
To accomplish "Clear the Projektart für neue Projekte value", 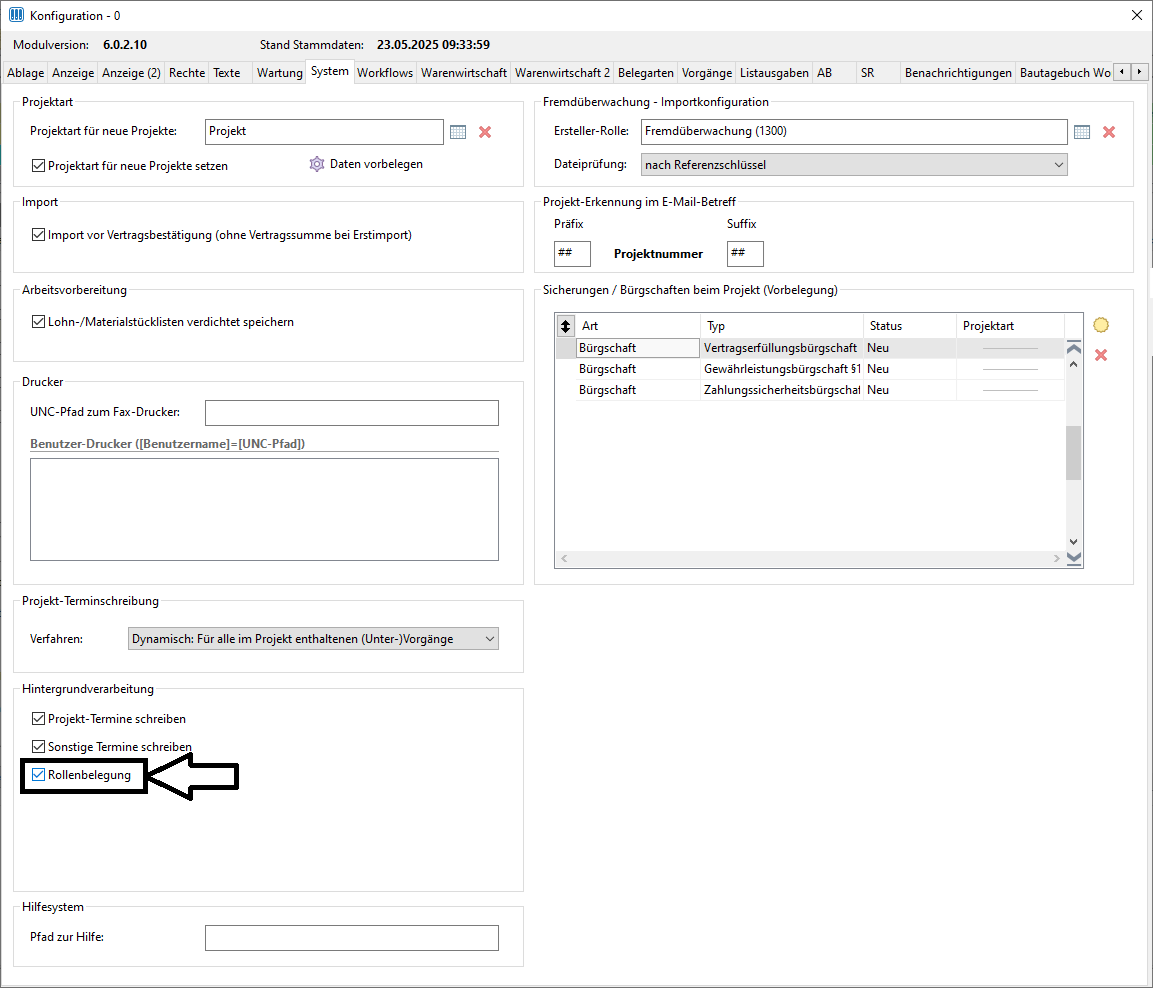I will (485, 132).
